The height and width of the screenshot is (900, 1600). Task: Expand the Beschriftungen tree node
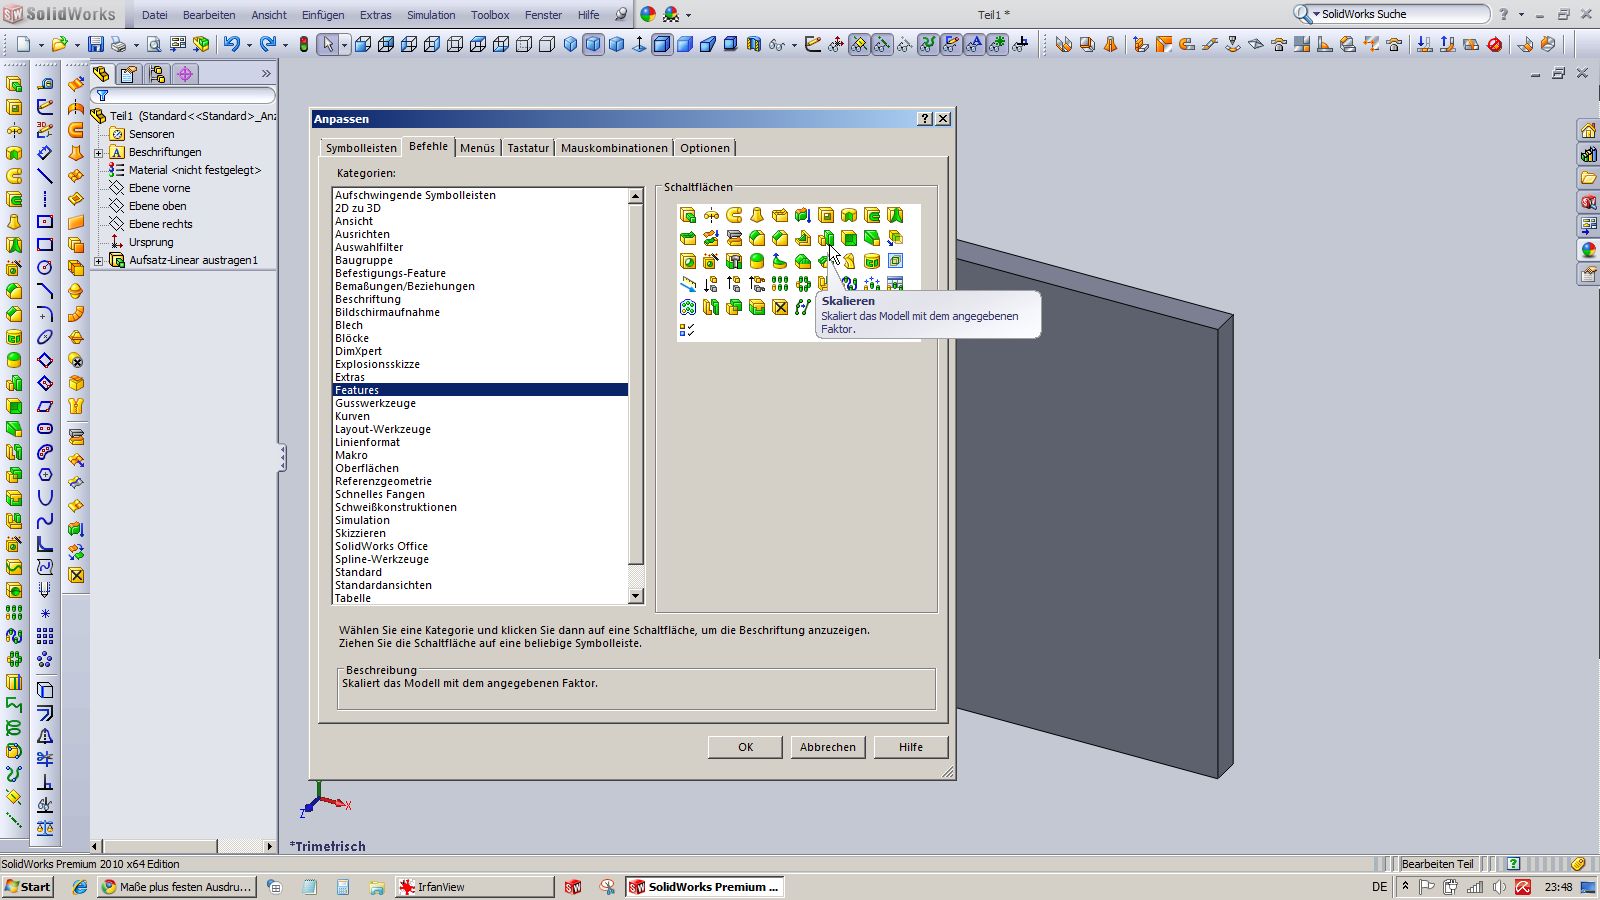[99, 152]
